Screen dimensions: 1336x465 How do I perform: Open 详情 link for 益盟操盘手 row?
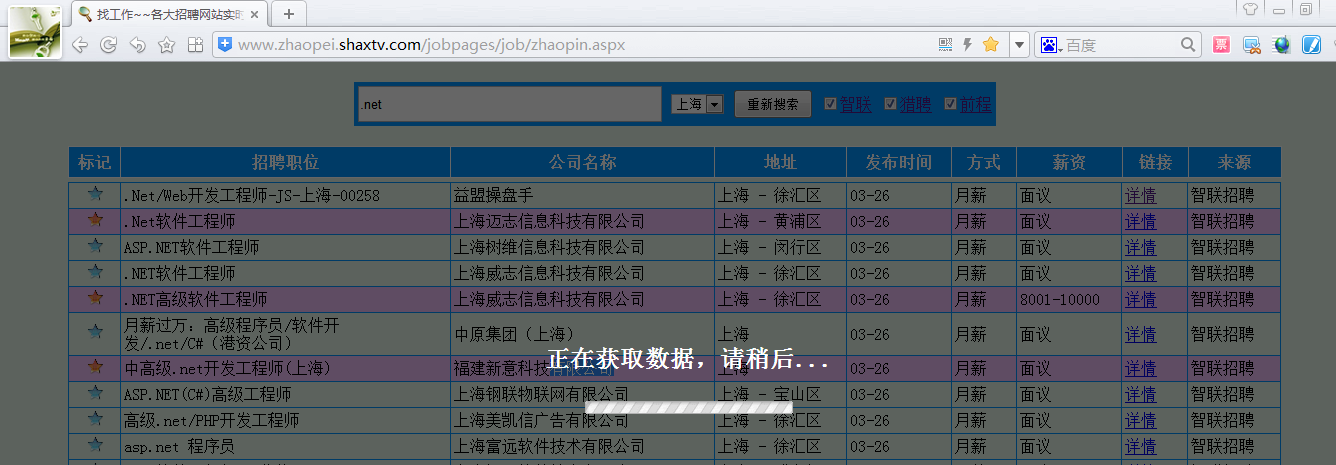pyautogui.click(x=1140, y=195)
